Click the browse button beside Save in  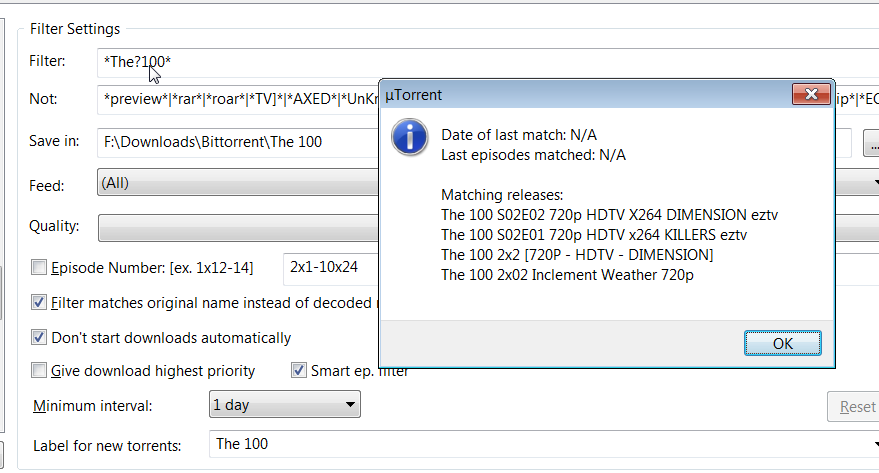(872, 143)
